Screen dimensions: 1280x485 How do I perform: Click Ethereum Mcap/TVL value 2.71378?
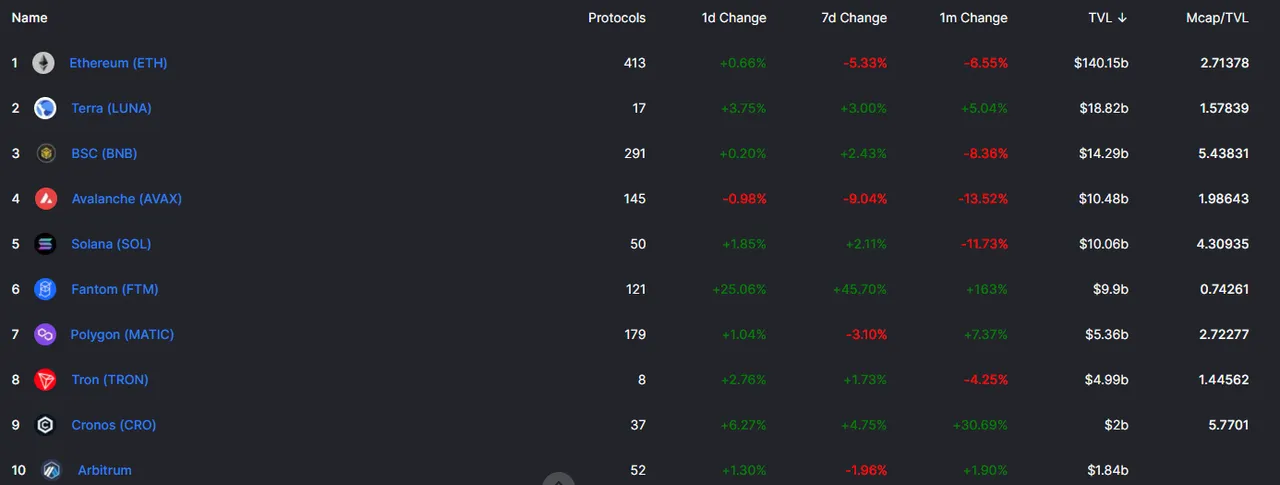[x=1225, y=63]
